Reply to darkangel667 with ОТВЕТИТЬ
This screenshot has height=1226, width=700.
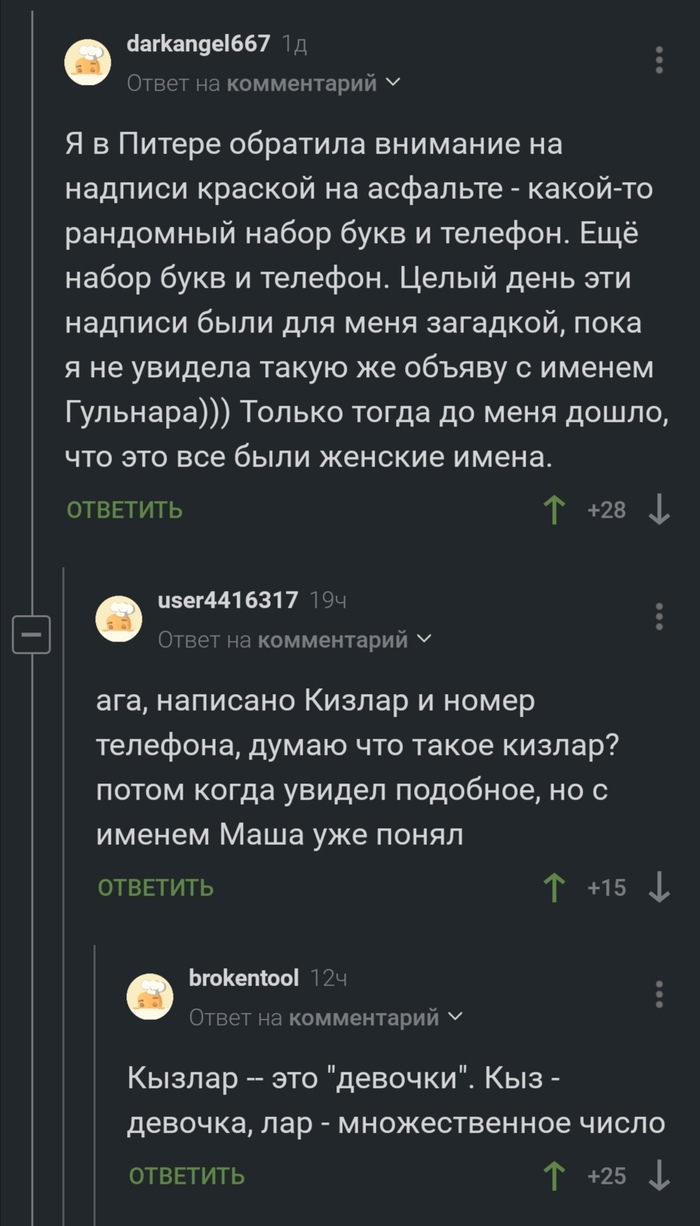tap(125, 511)
